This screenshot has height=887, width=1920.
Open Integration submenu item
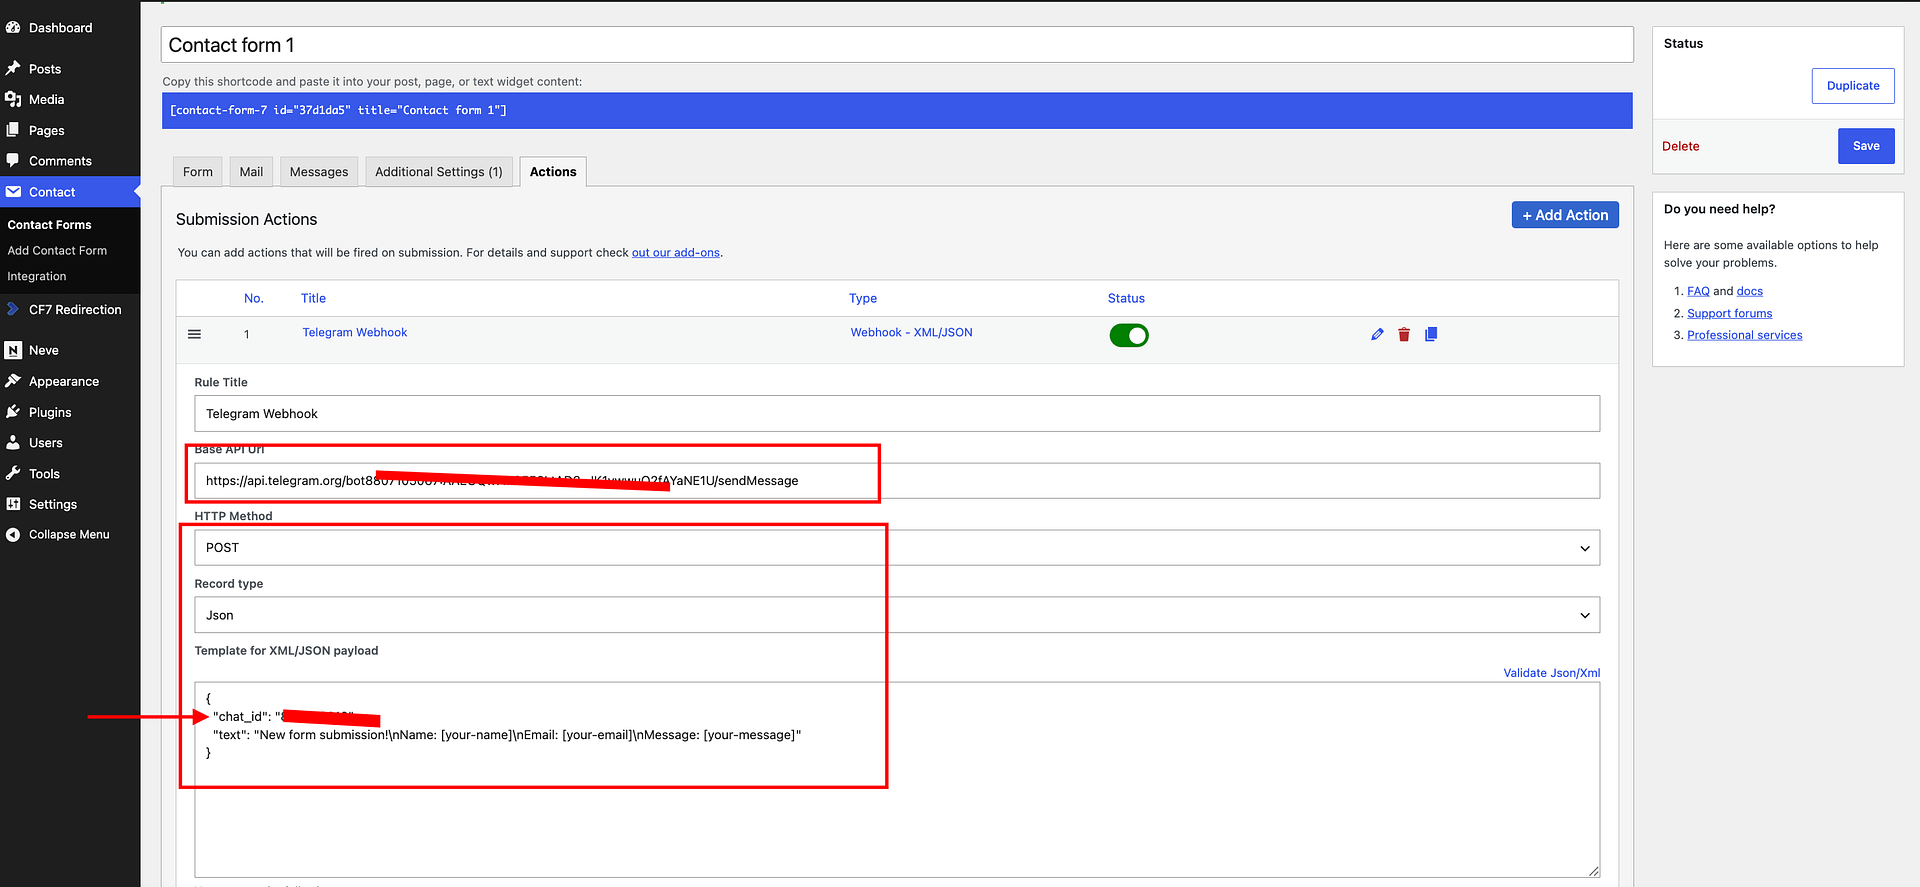(37, 276)
